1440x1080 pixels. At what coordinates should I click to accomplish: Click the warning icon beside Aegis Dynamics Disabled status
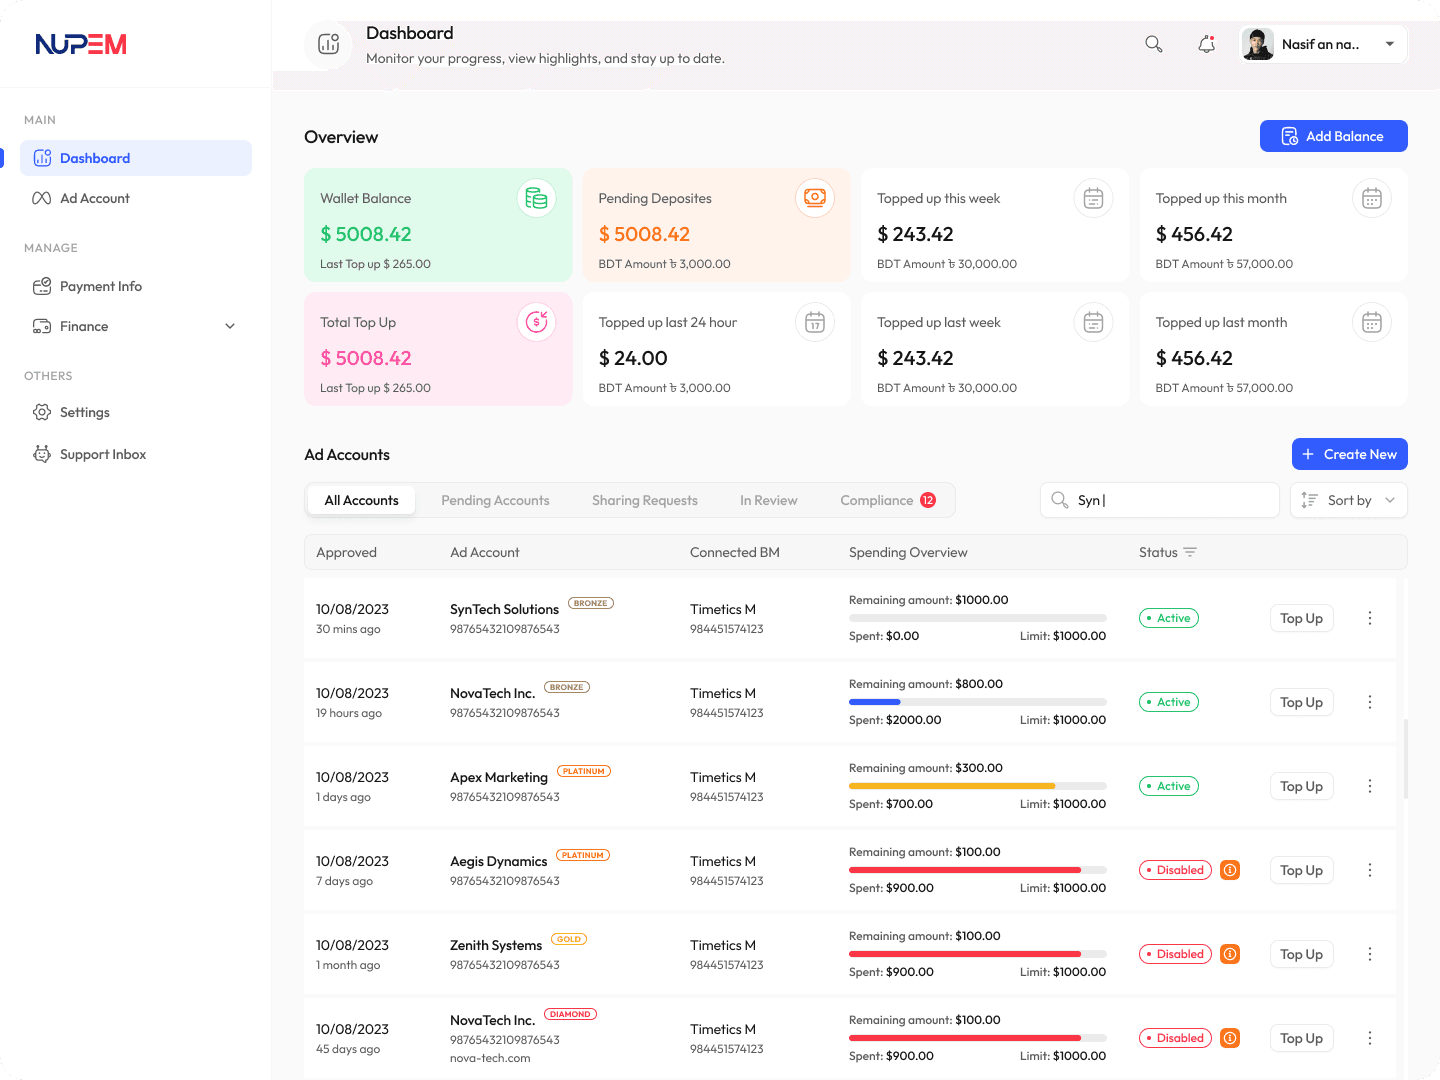point(1230,870)
